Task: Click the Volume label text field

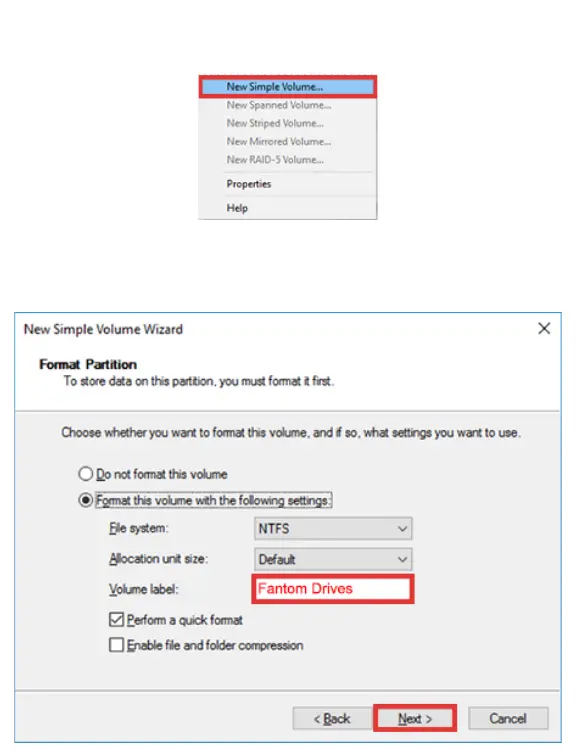Action: (x=333, y=589)
